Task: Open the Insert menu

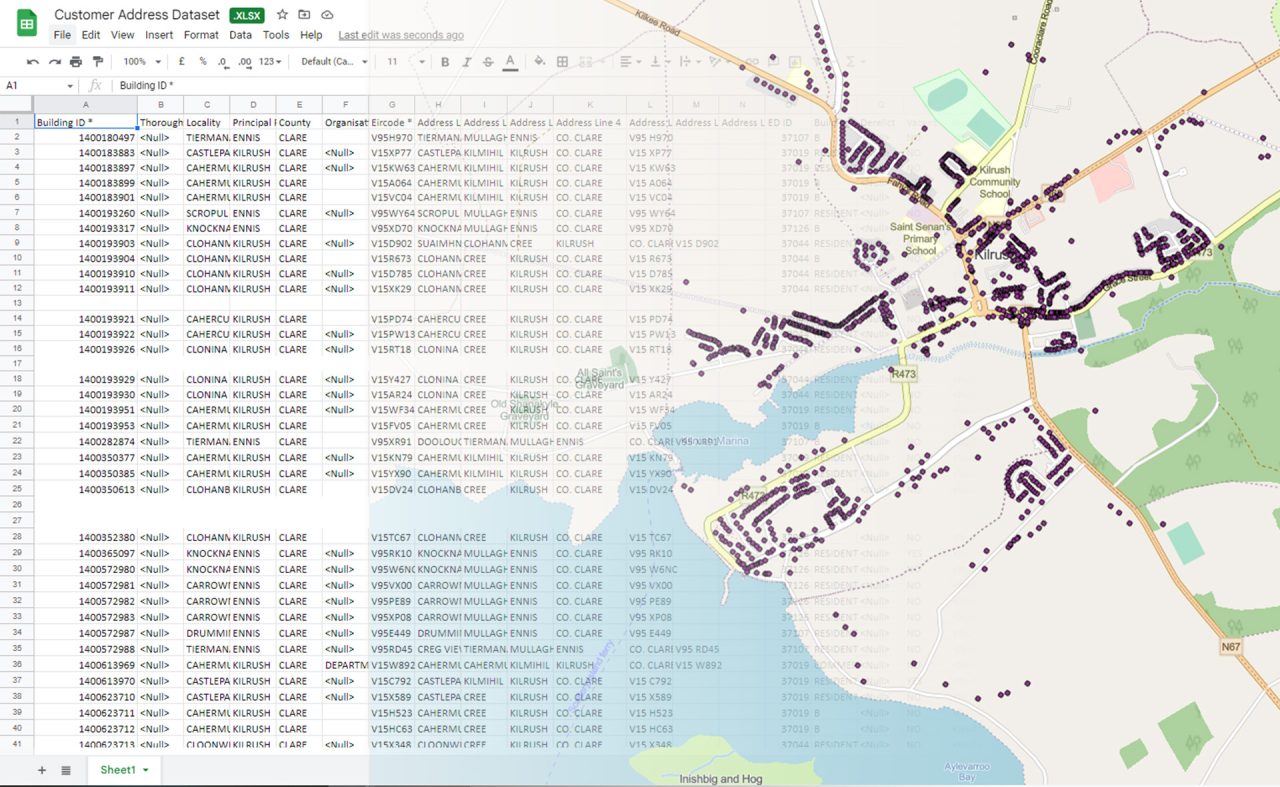Action: click(159, 35)
